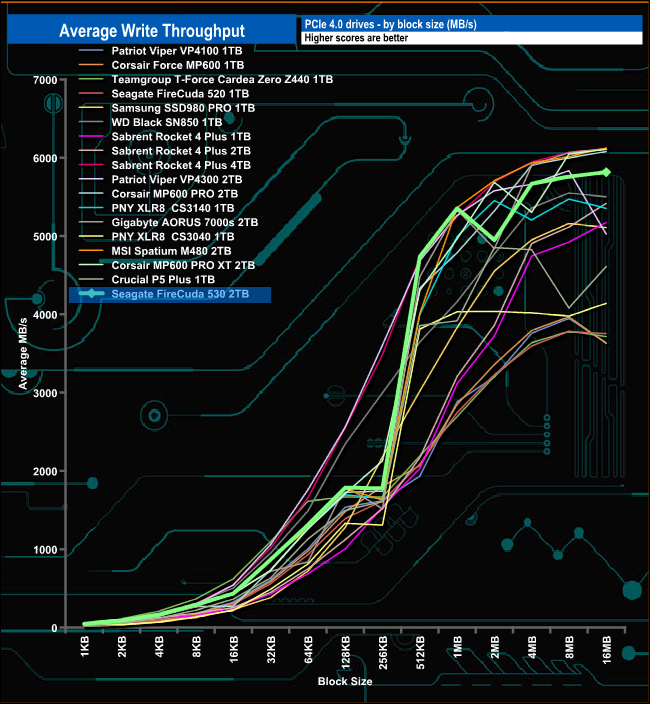The height and width of the screenshot is (704, 650).
Task: Click the Average Write Throughput title
Action: tap(152, 31)
